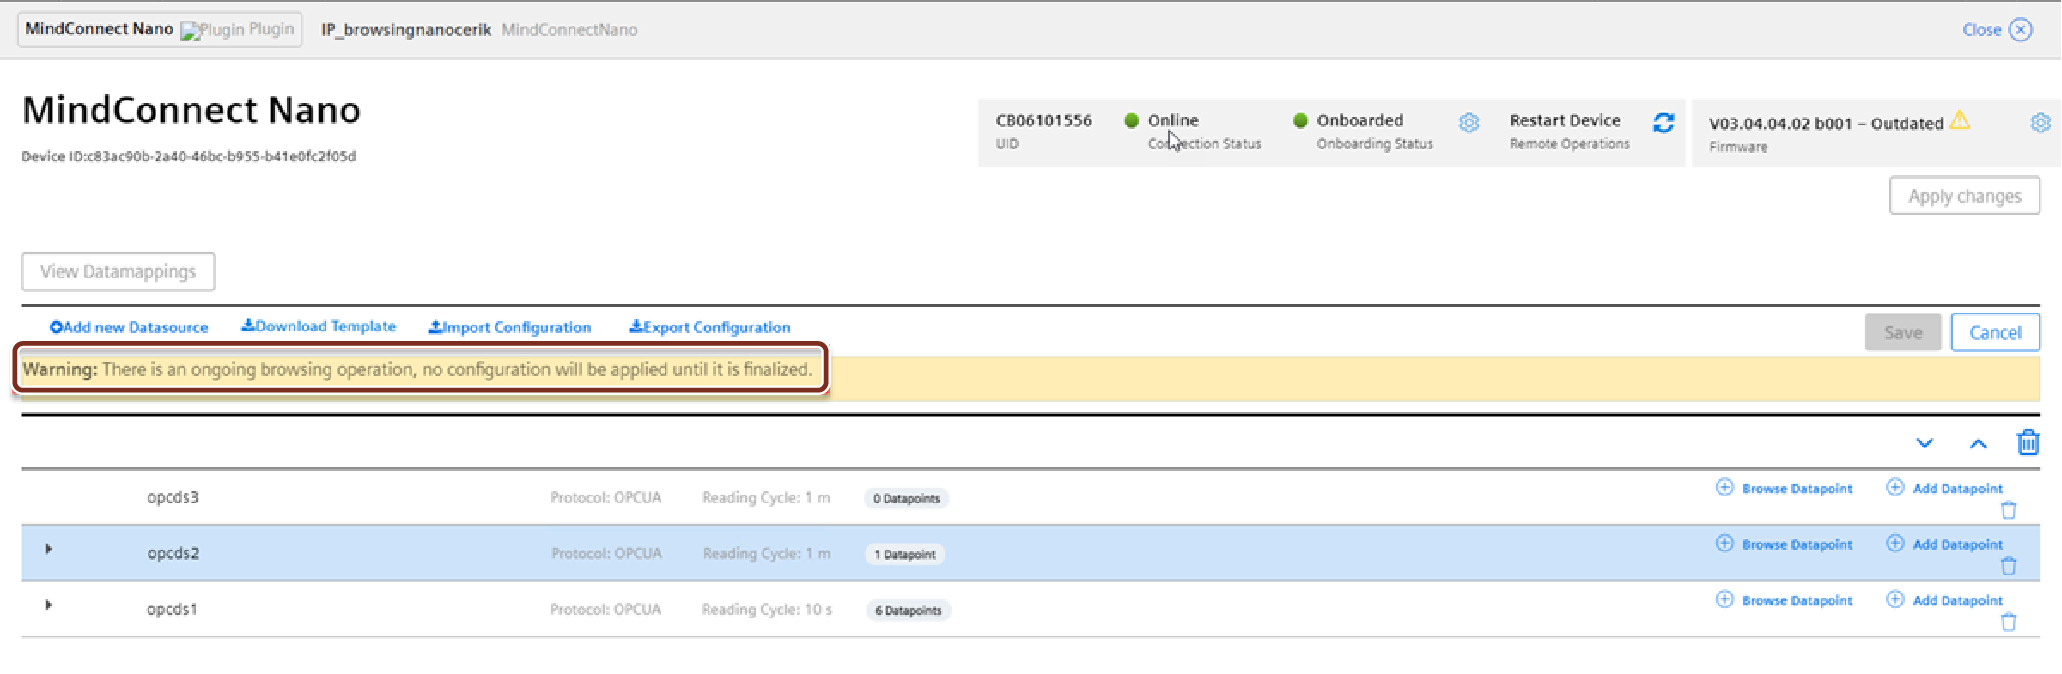
Task: Collapse all datasources with down chevron
Action: (1925, 443)
